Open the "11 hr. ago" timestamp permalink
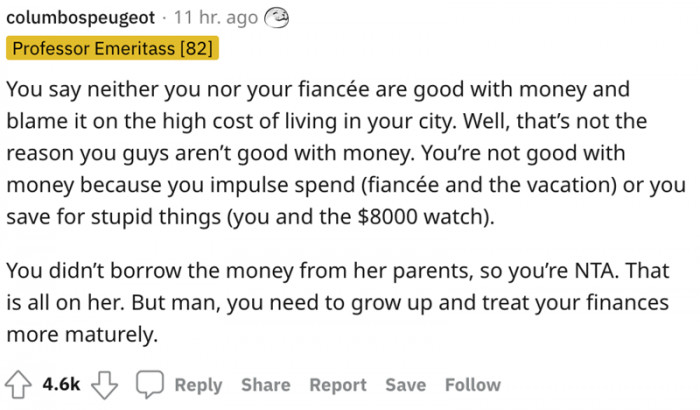Image resolution: width=700 pixels, height=410 pixels. coord(208,18)
